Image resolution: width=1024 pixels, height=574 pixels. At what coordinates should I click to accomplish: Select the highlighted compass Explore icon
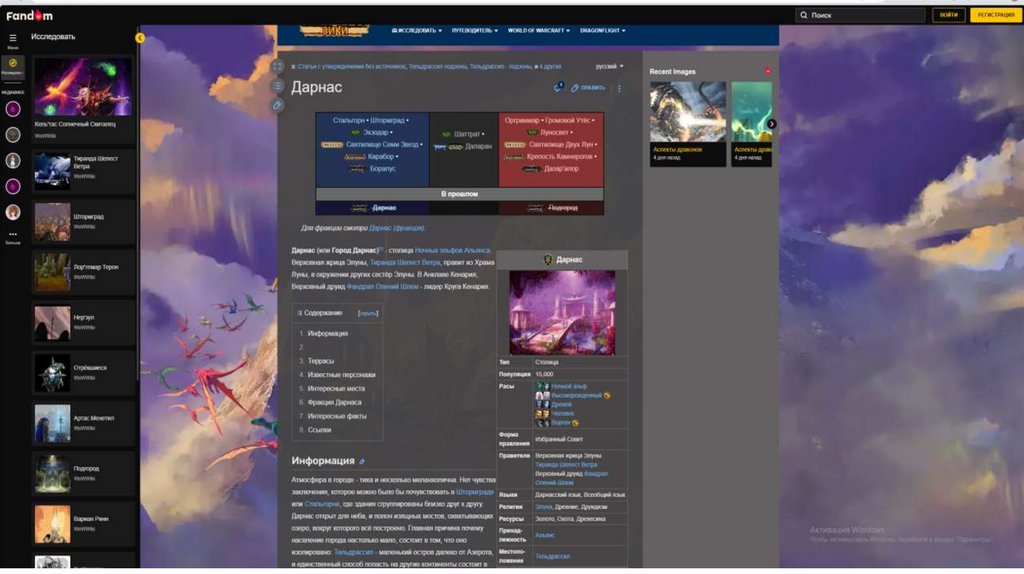click(12, 63)
